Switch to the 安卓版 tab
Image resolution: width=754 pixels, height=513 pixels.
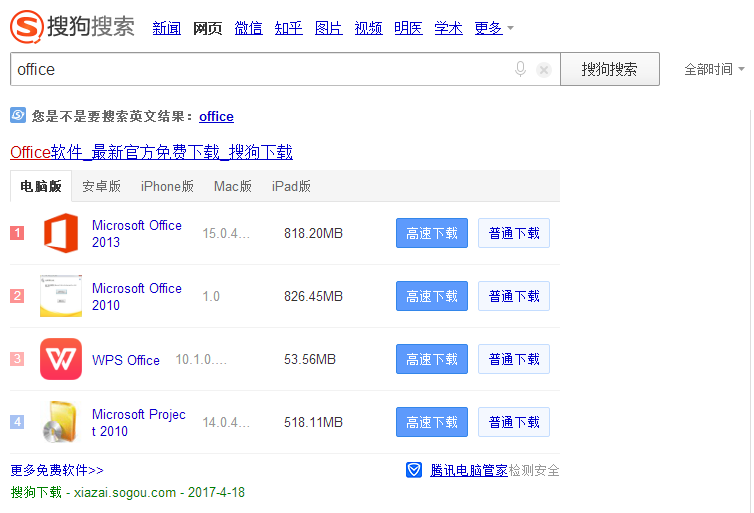click(101, 186)
